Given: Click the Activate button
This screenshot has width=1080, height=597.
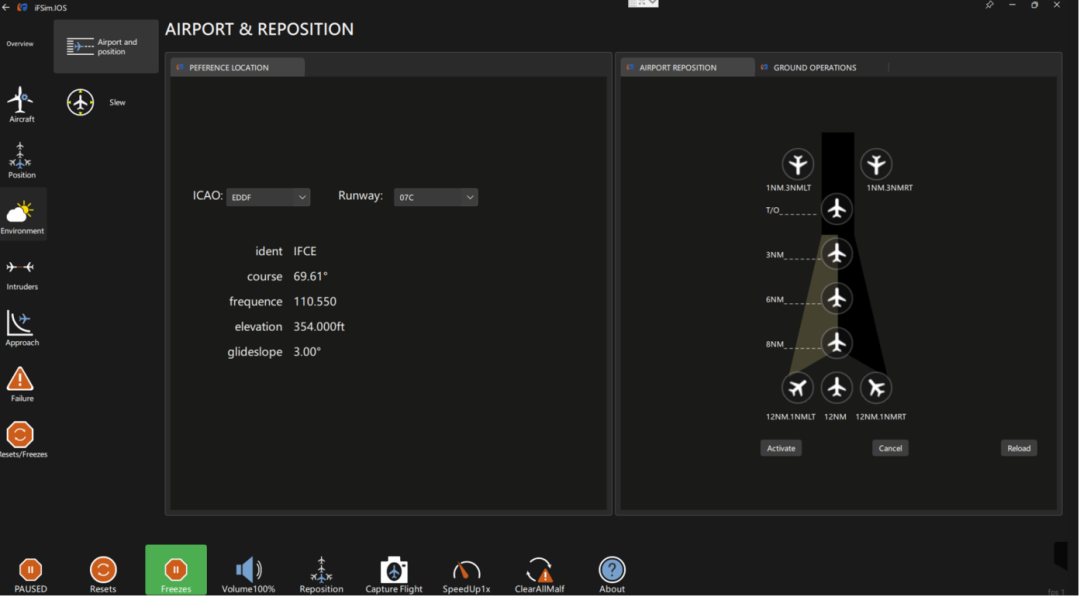Looking at the screenshot, I should (781, 448).
